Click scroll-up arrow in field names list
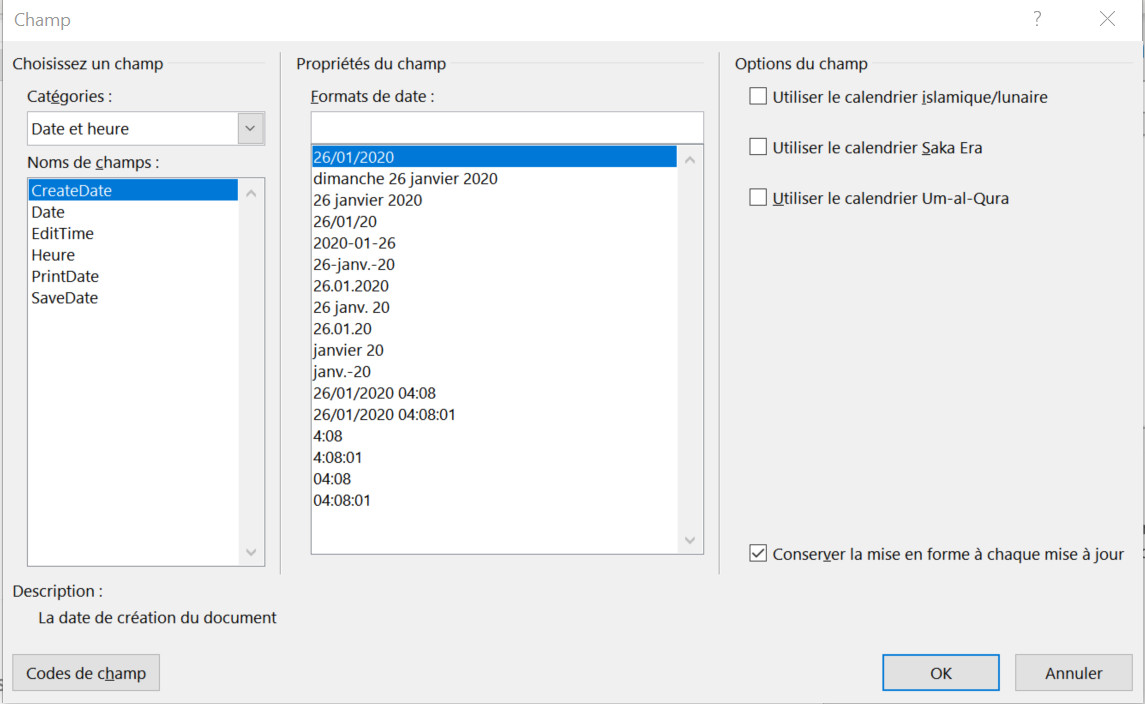 251,193
